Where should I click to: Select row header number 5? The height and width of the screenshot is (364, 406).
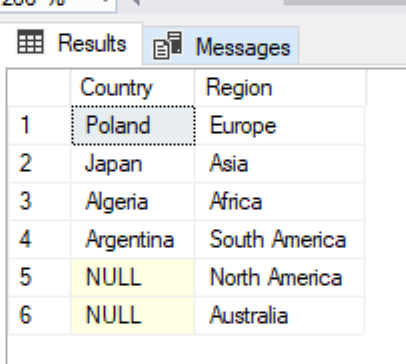coord(39,277)
